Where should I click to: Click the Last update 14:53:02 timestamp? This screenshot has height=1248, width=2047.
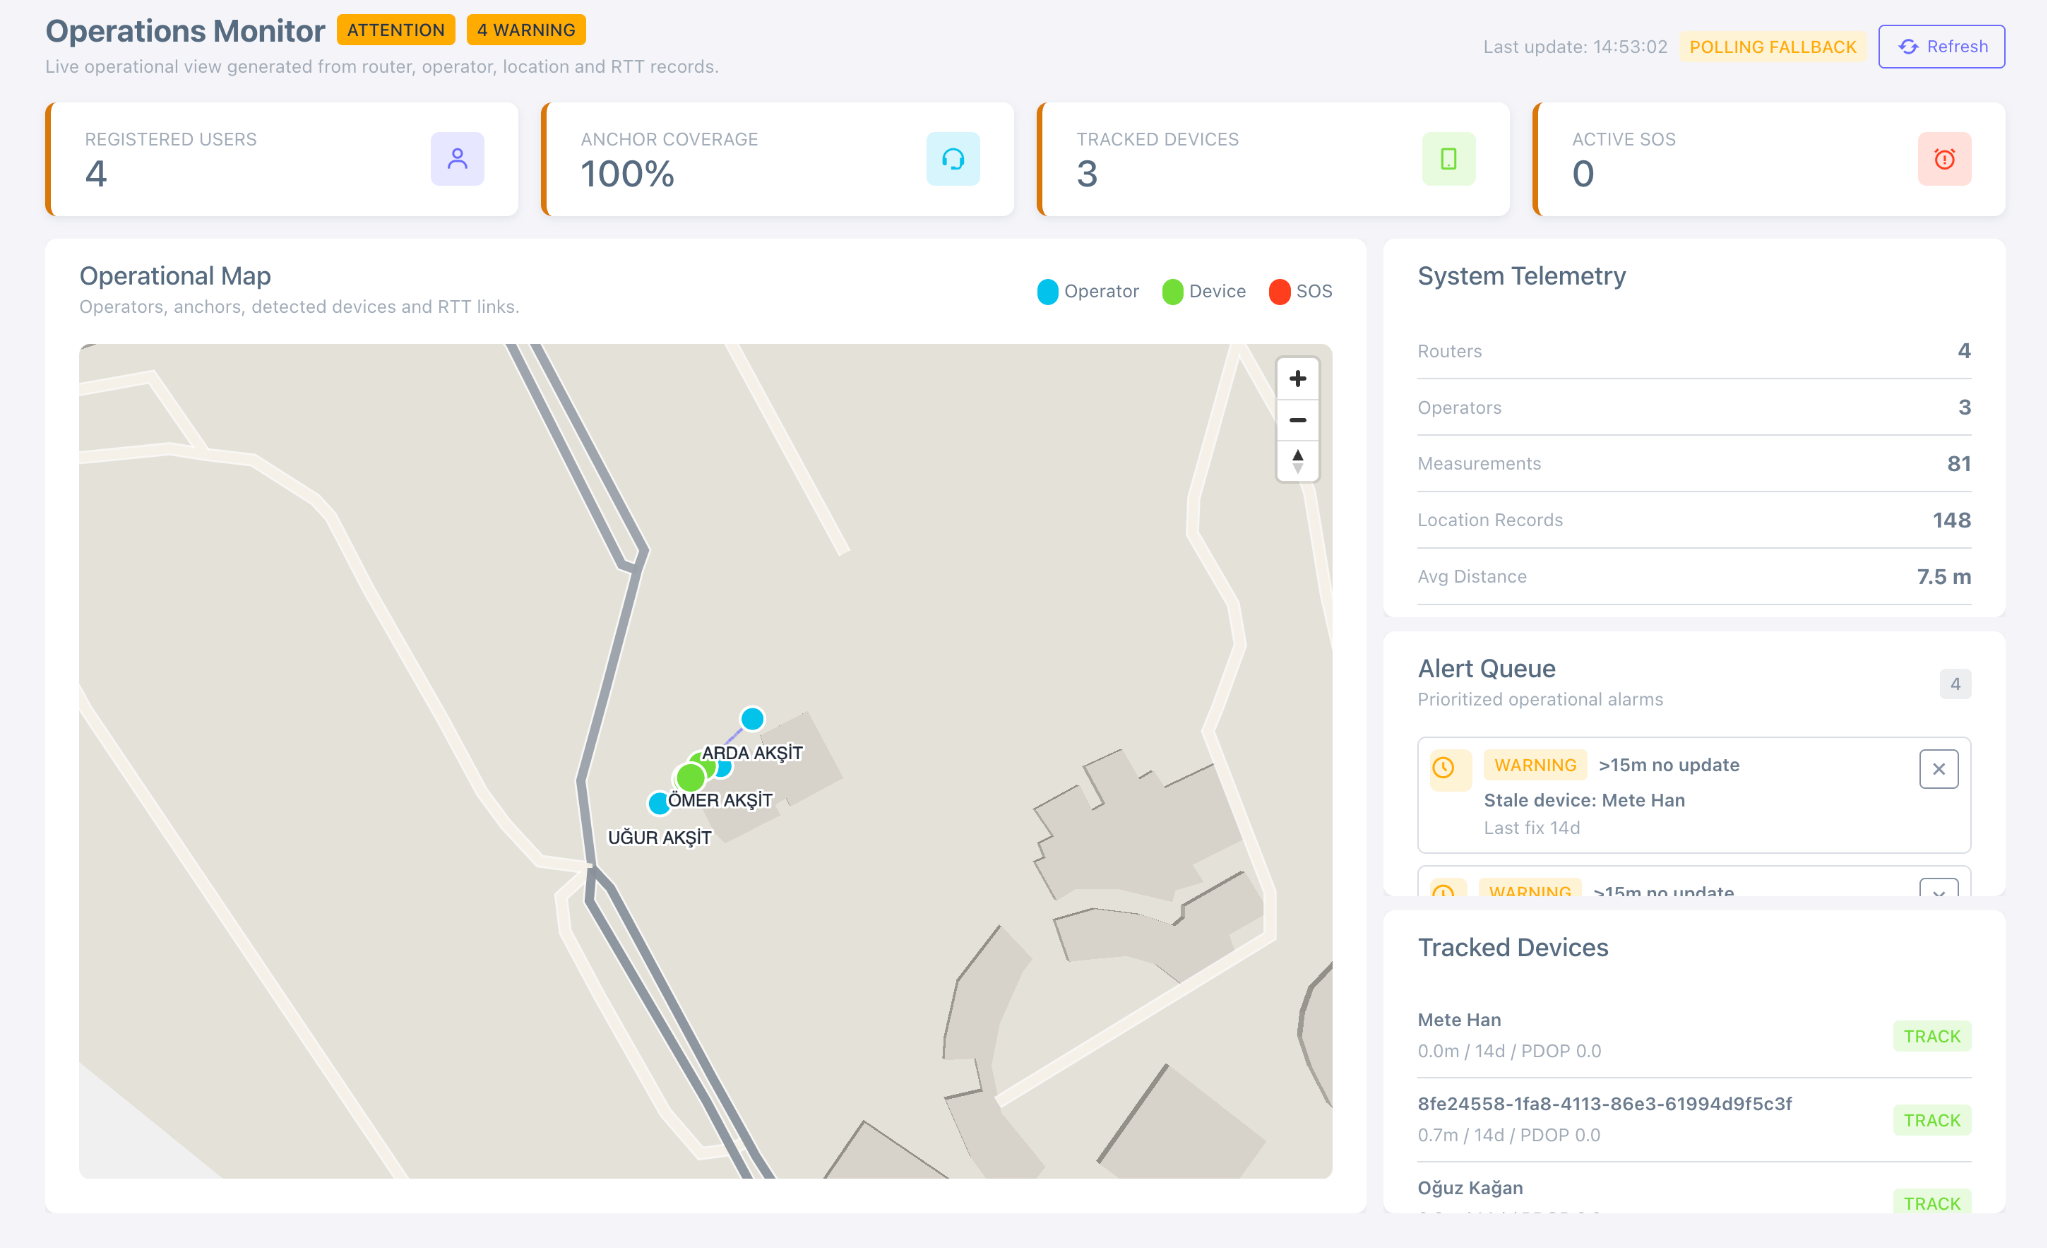click(x=1575, y=47)
